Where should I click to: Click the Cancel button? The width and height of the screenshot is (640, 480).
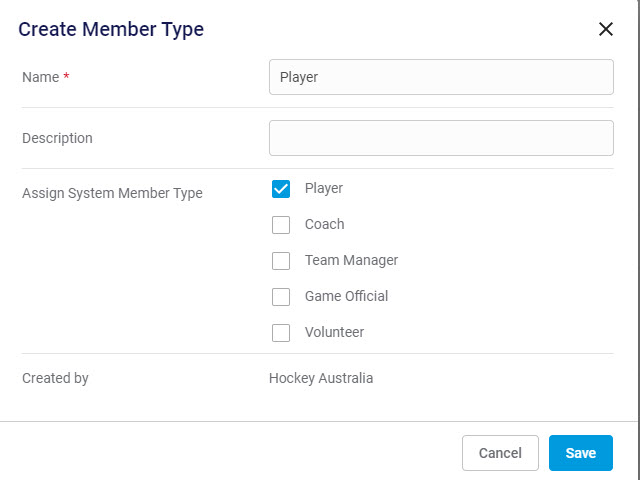(500, 453)
